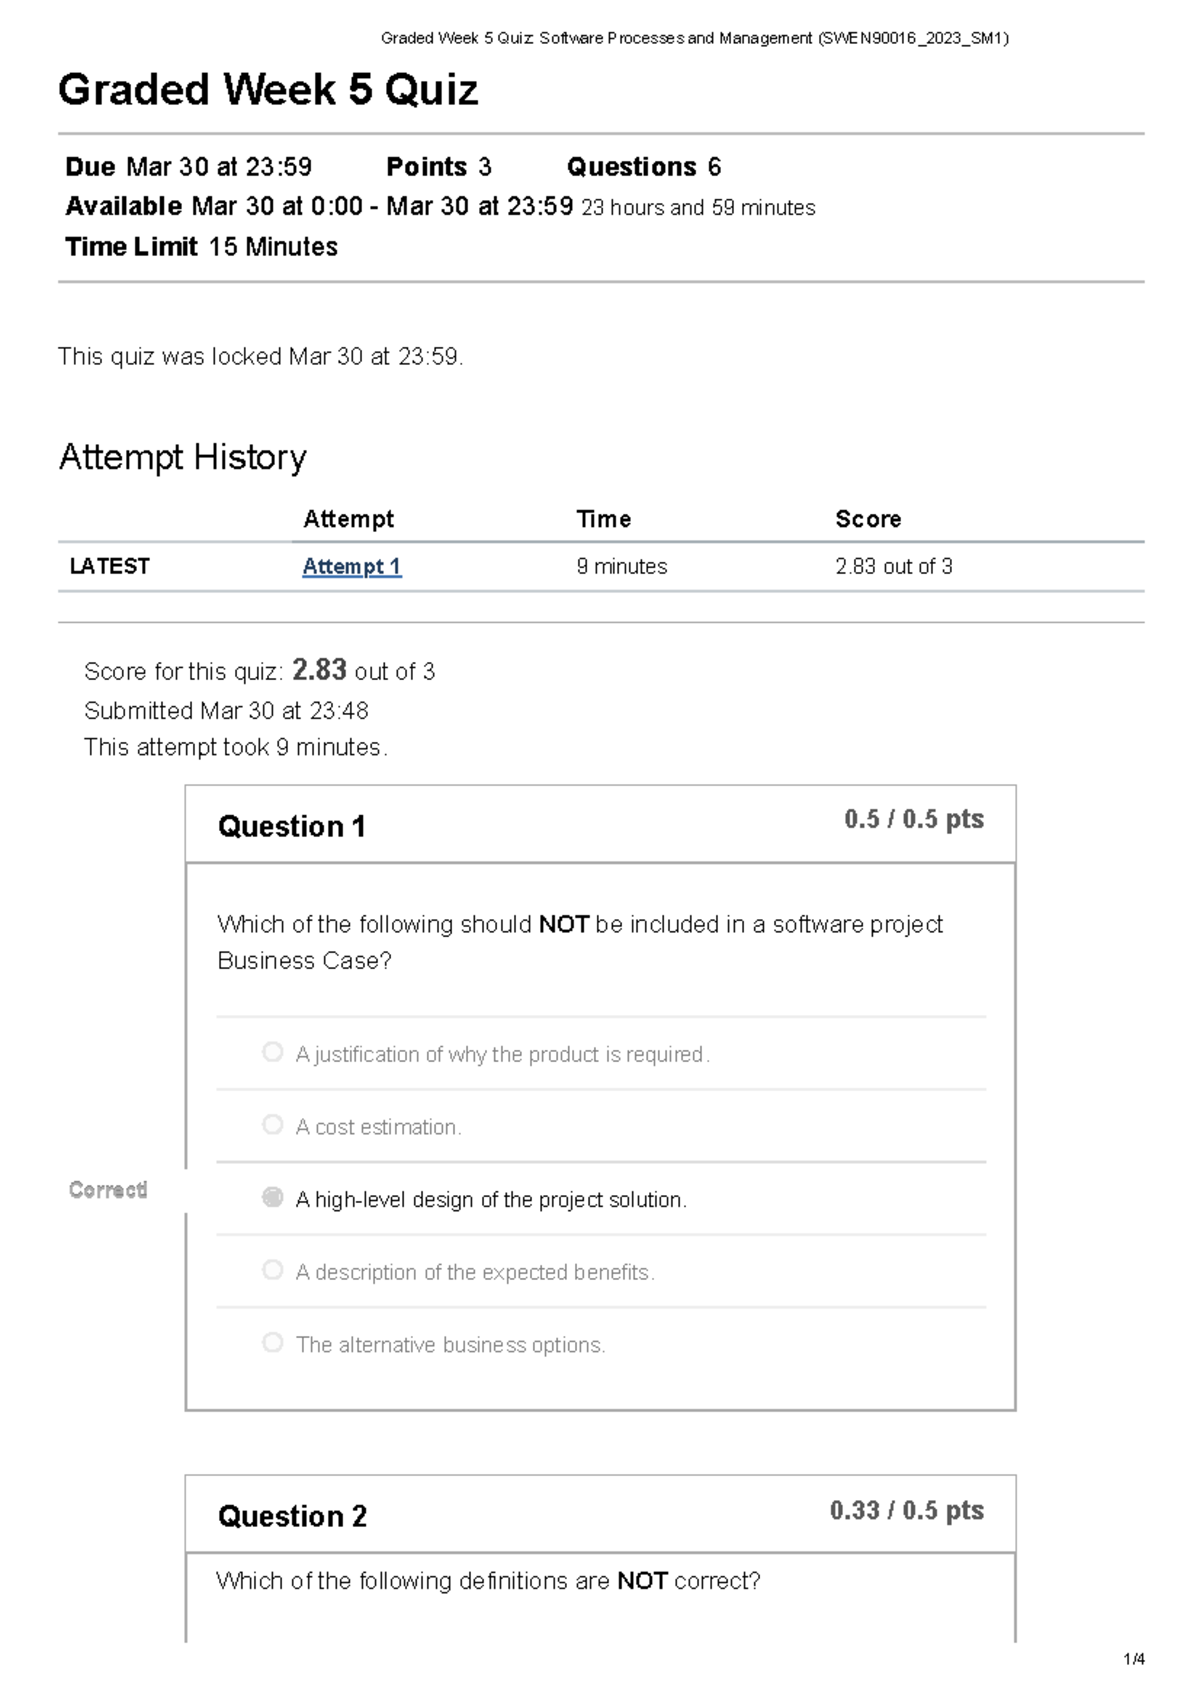Viewport: 1200px width, 1698px height.
Task: Click the 'Score' column header
Action: (x=868, y=518)
